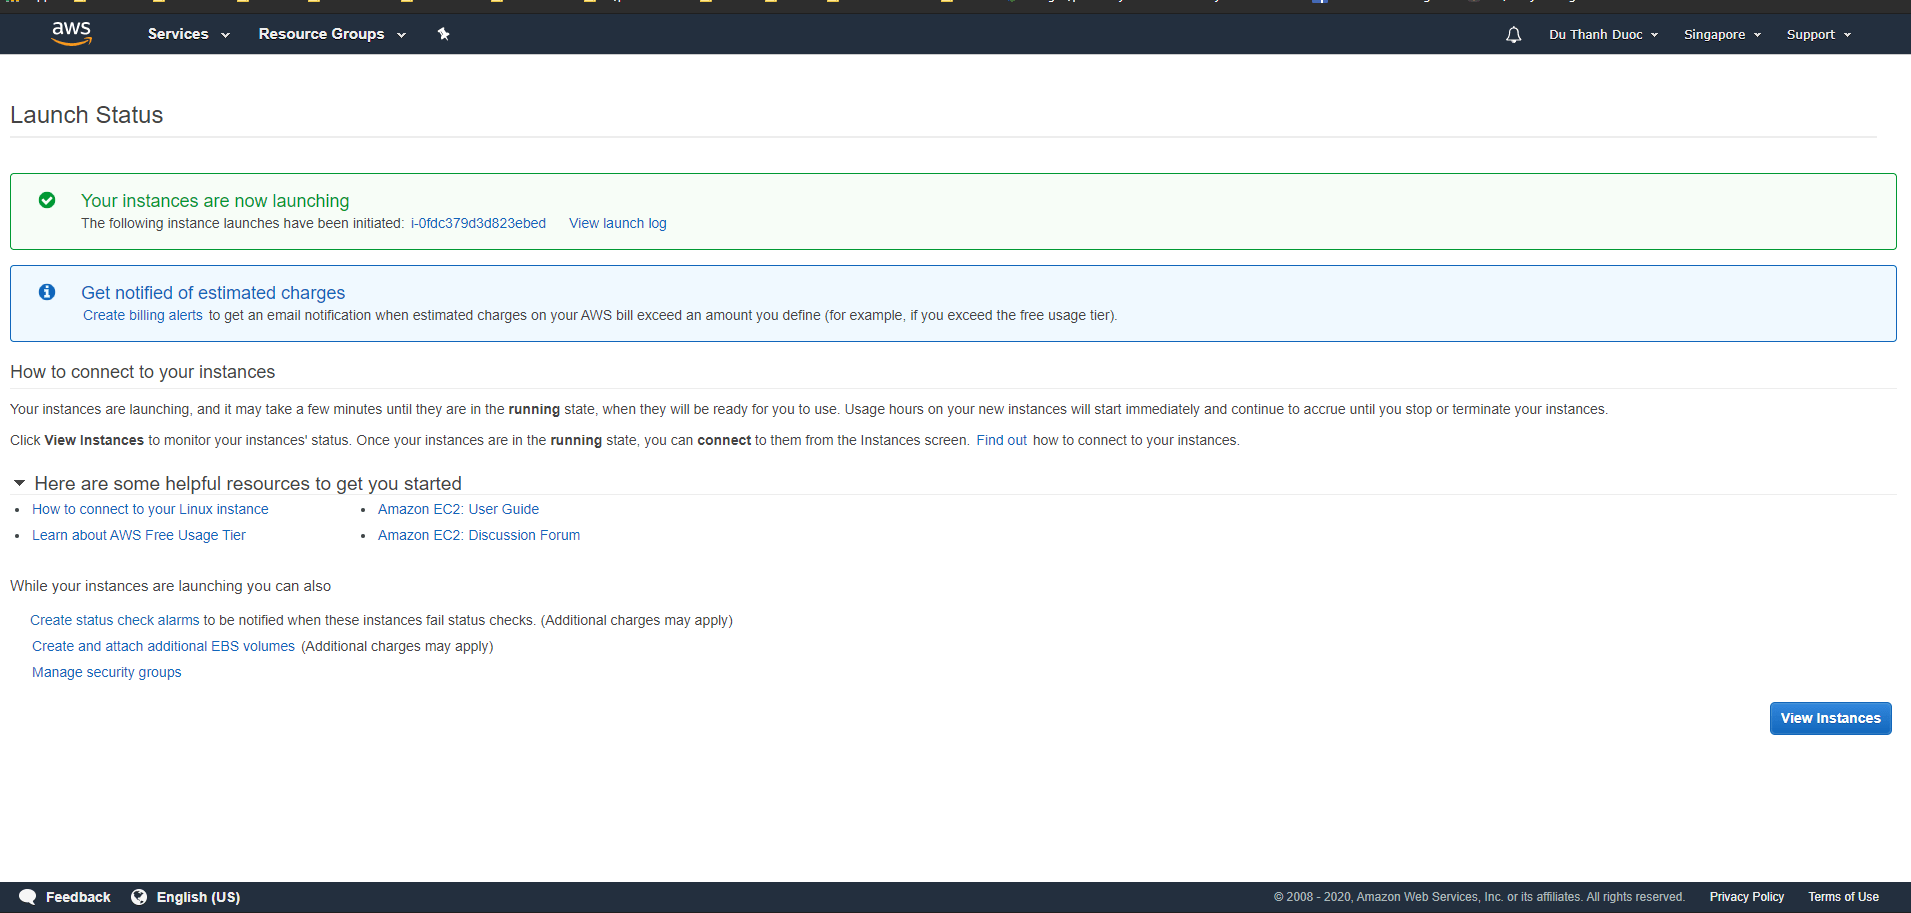Open Amazon EC2: User Guide link
This screenshot has height=913, width=1911.
pos(458,509)
